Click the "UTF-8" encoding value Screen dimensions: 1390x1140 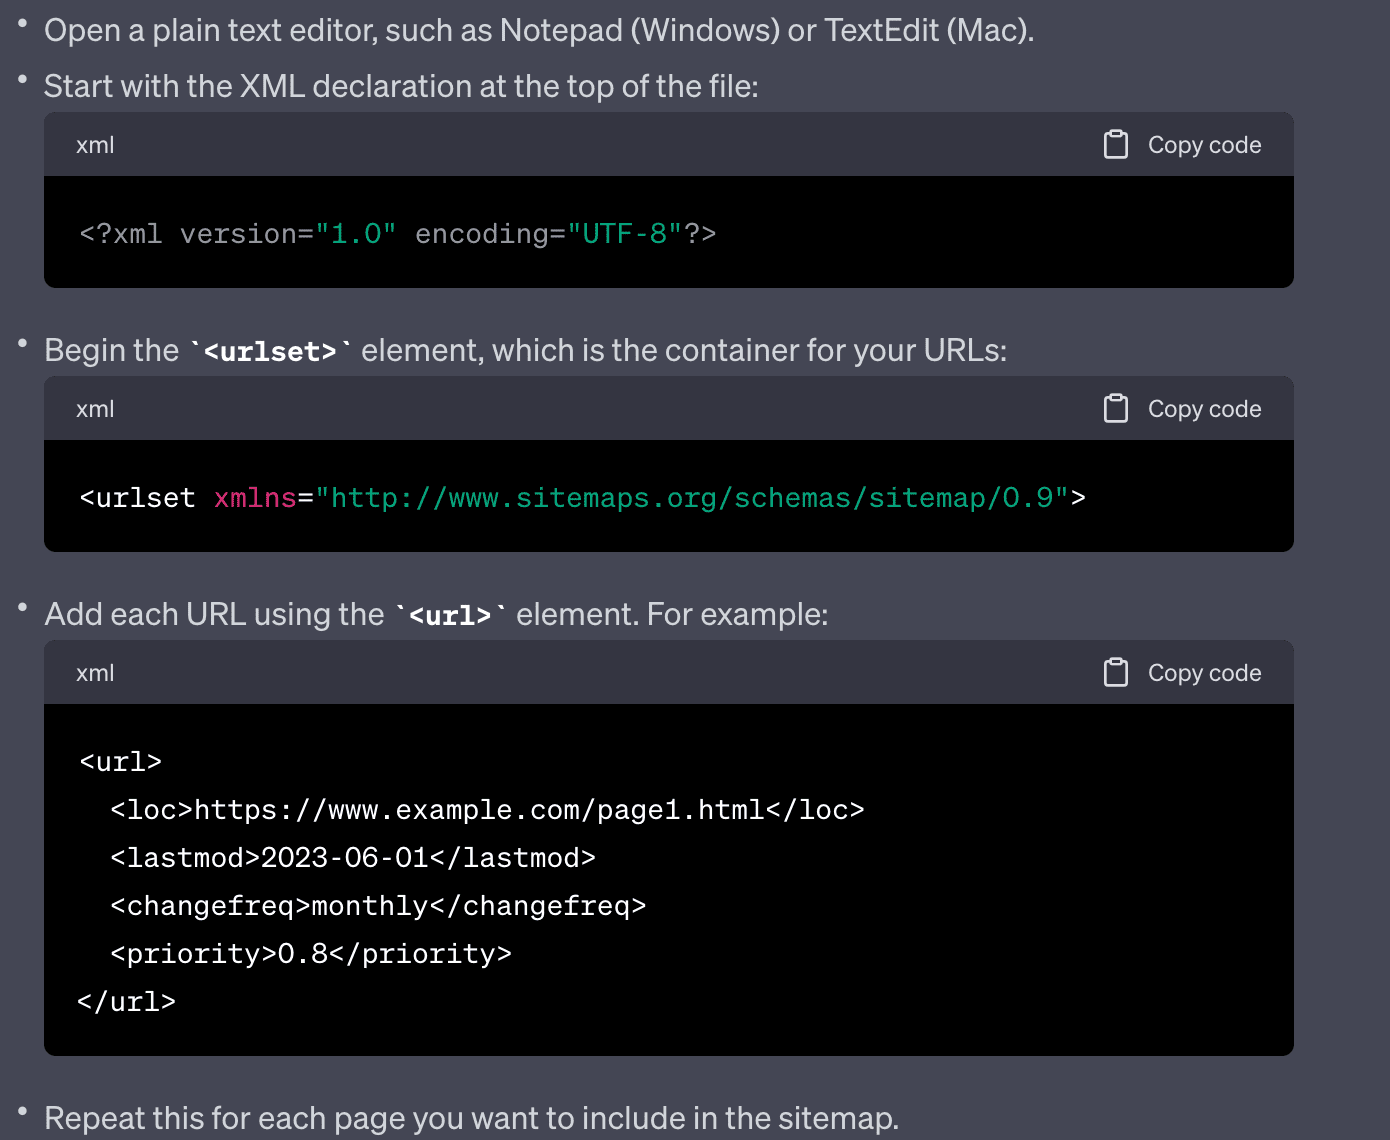625,234
